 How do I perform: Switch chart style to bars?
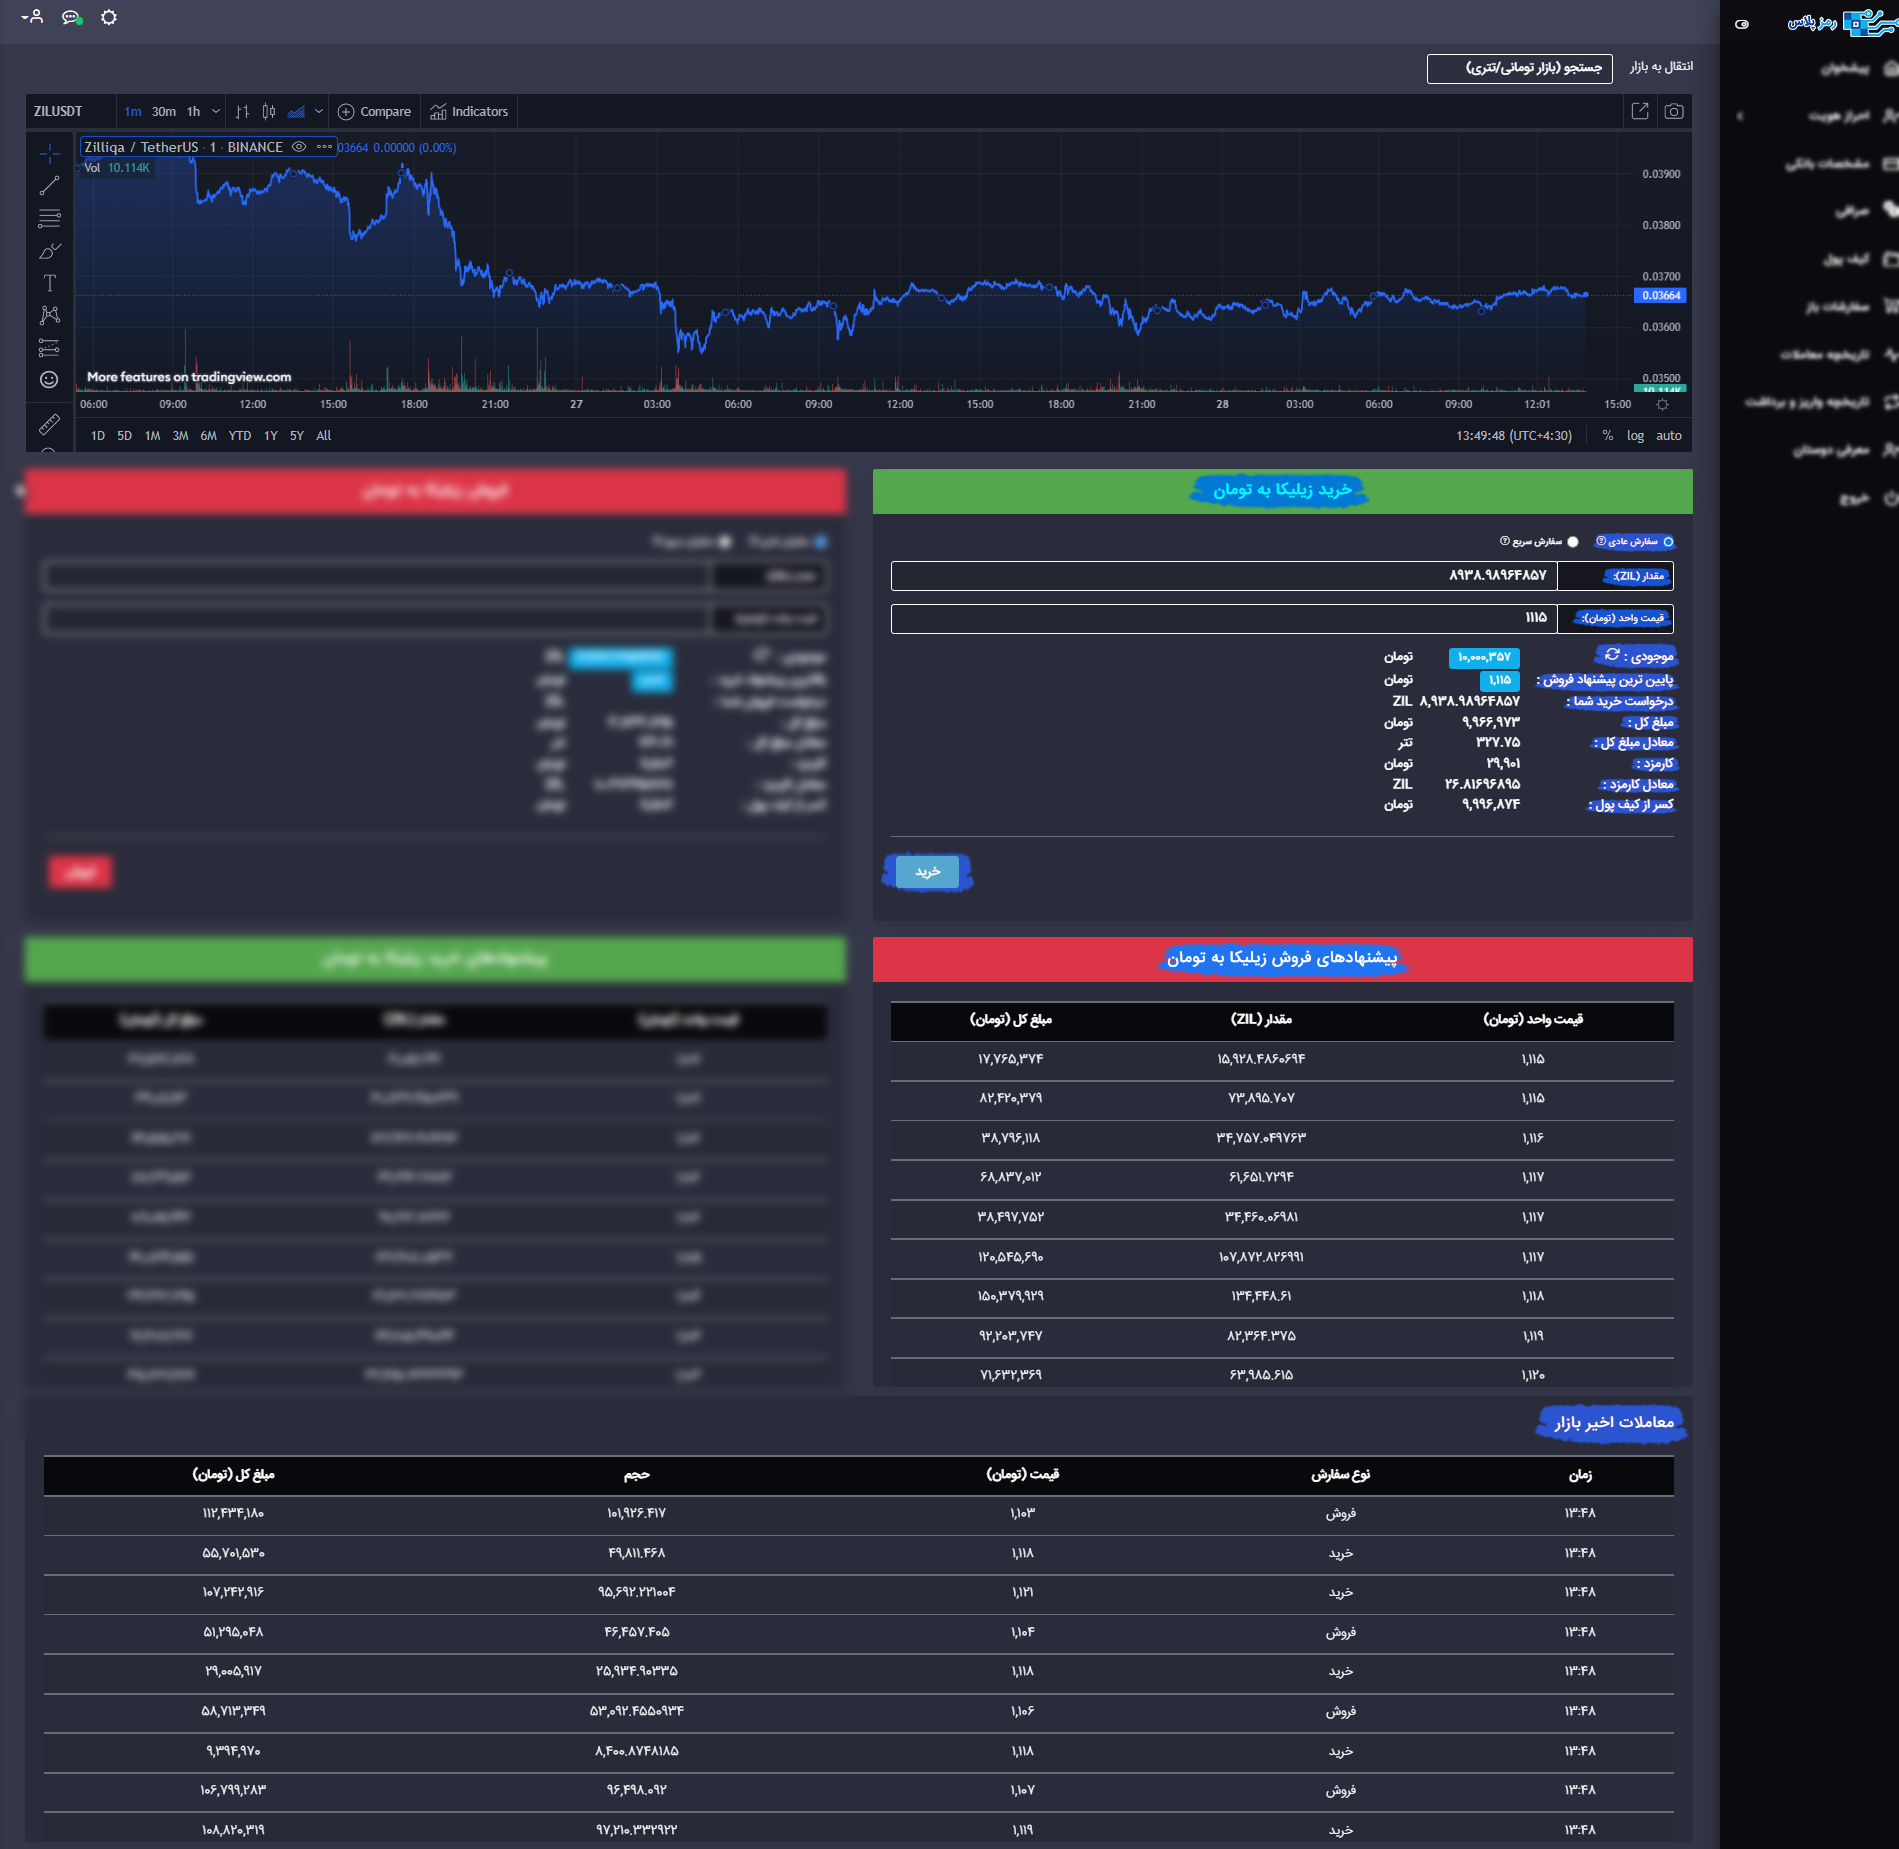point(242,112)
